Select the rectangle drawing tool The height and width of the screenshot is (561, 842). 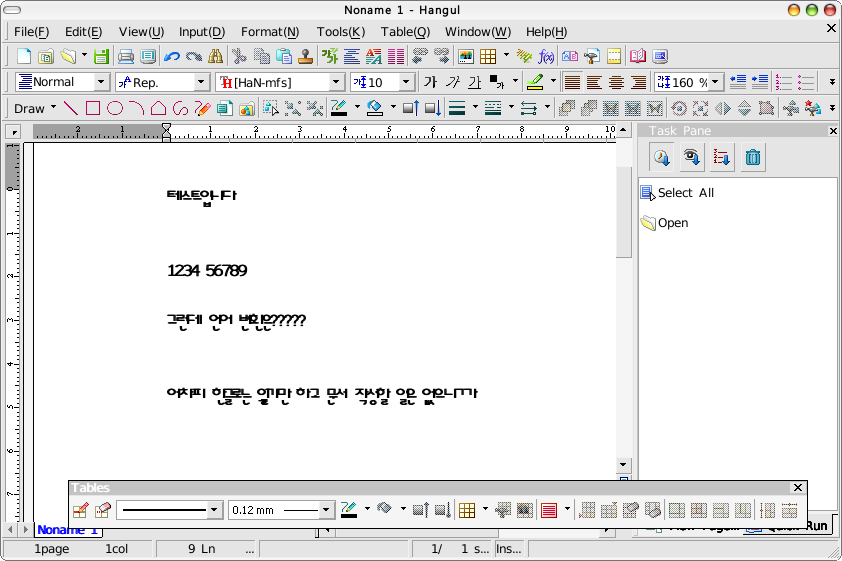(93, 108)
